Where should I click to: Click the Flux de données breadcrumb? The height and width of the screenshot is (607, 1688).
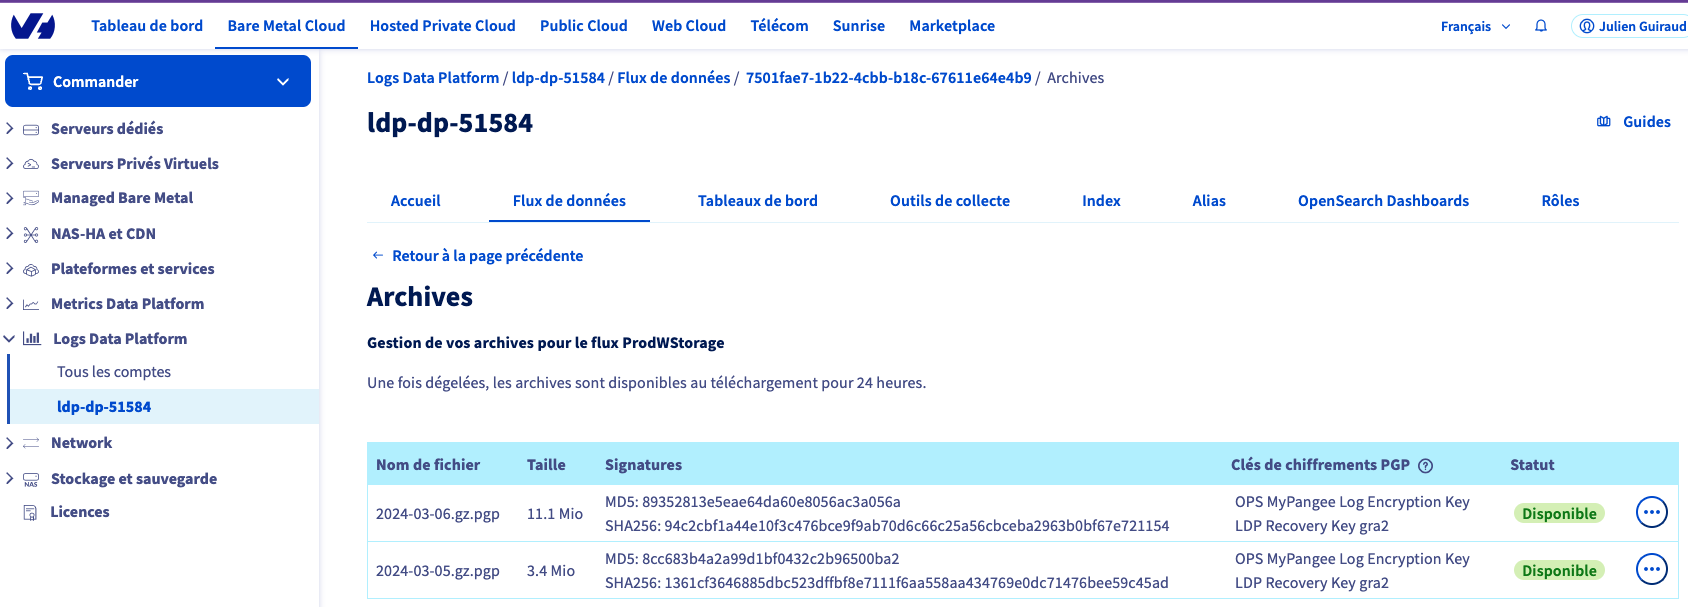pos(673,78)
